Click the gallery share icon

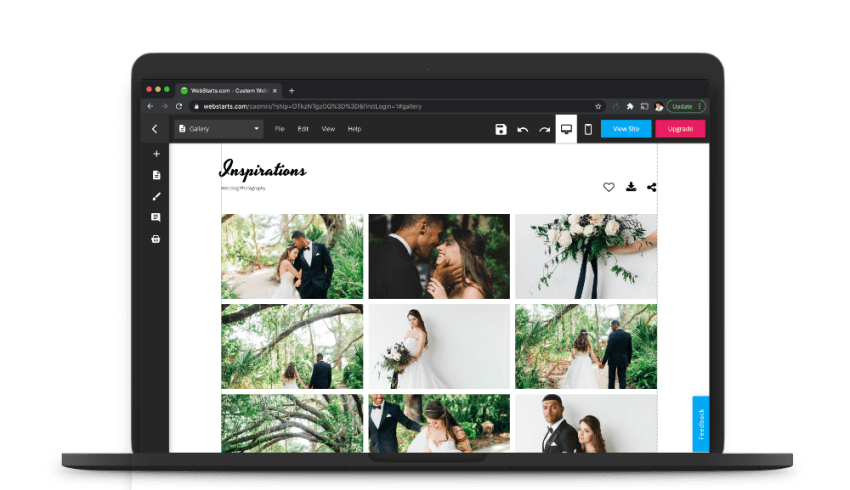click(x=652, y=187)
